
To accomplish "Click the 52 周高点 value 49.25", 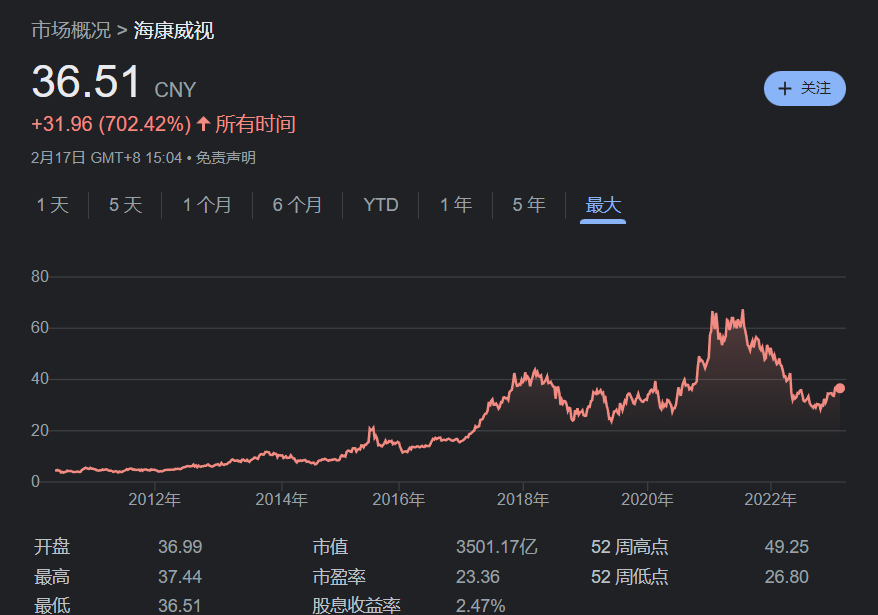I will pyautogui.click(x=787, y=547).
